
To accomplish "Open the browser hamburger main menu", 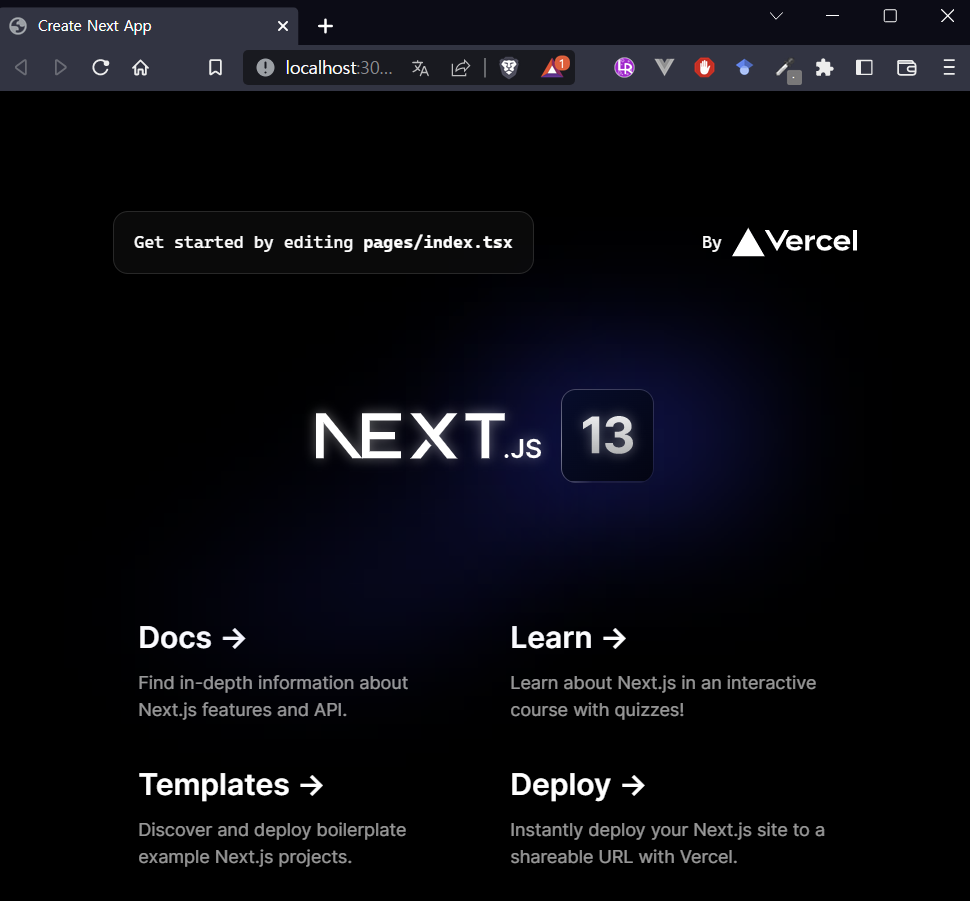I will [x=949, y=67].
